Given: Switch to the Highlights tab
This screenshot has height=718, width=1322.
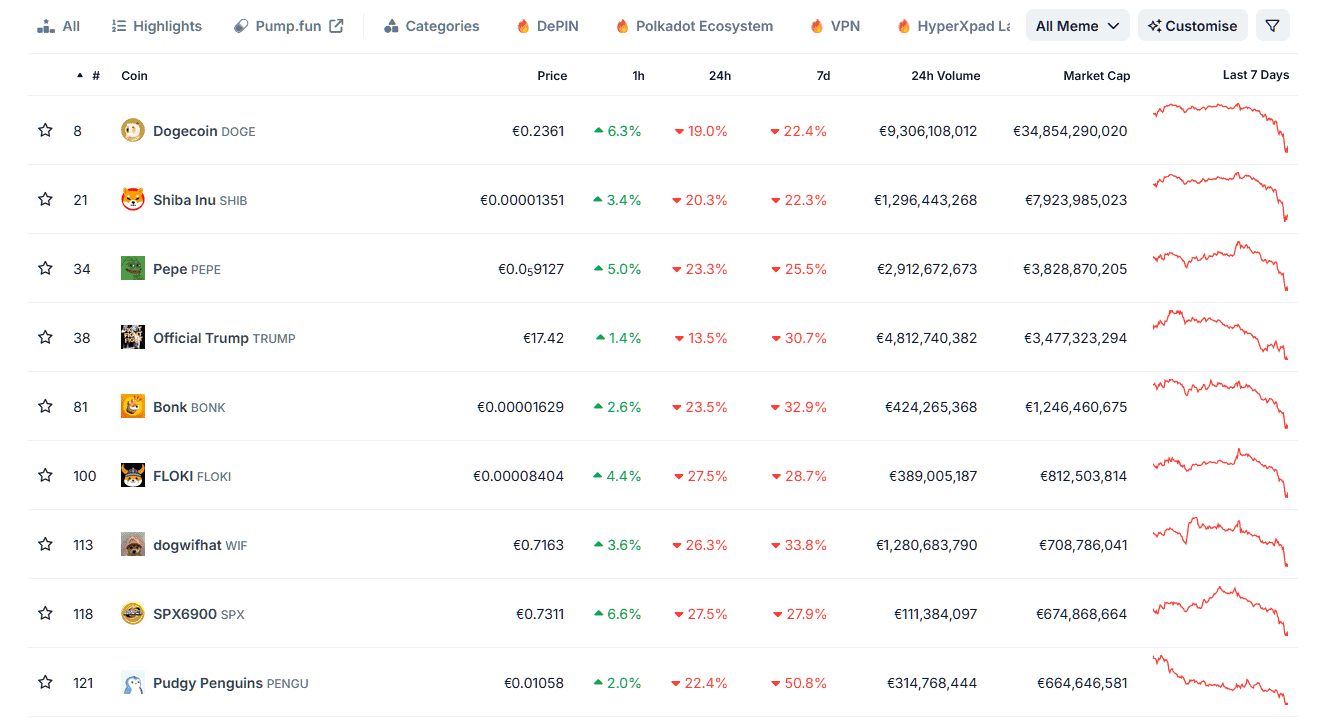Looking at the screenshot, I should coord(156,26).
